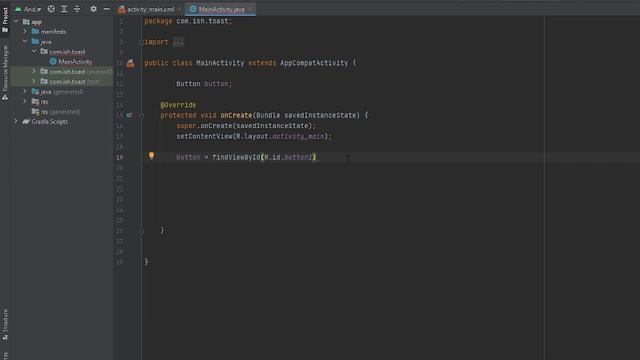Click Select Opened File target icon

click(51, 9)
